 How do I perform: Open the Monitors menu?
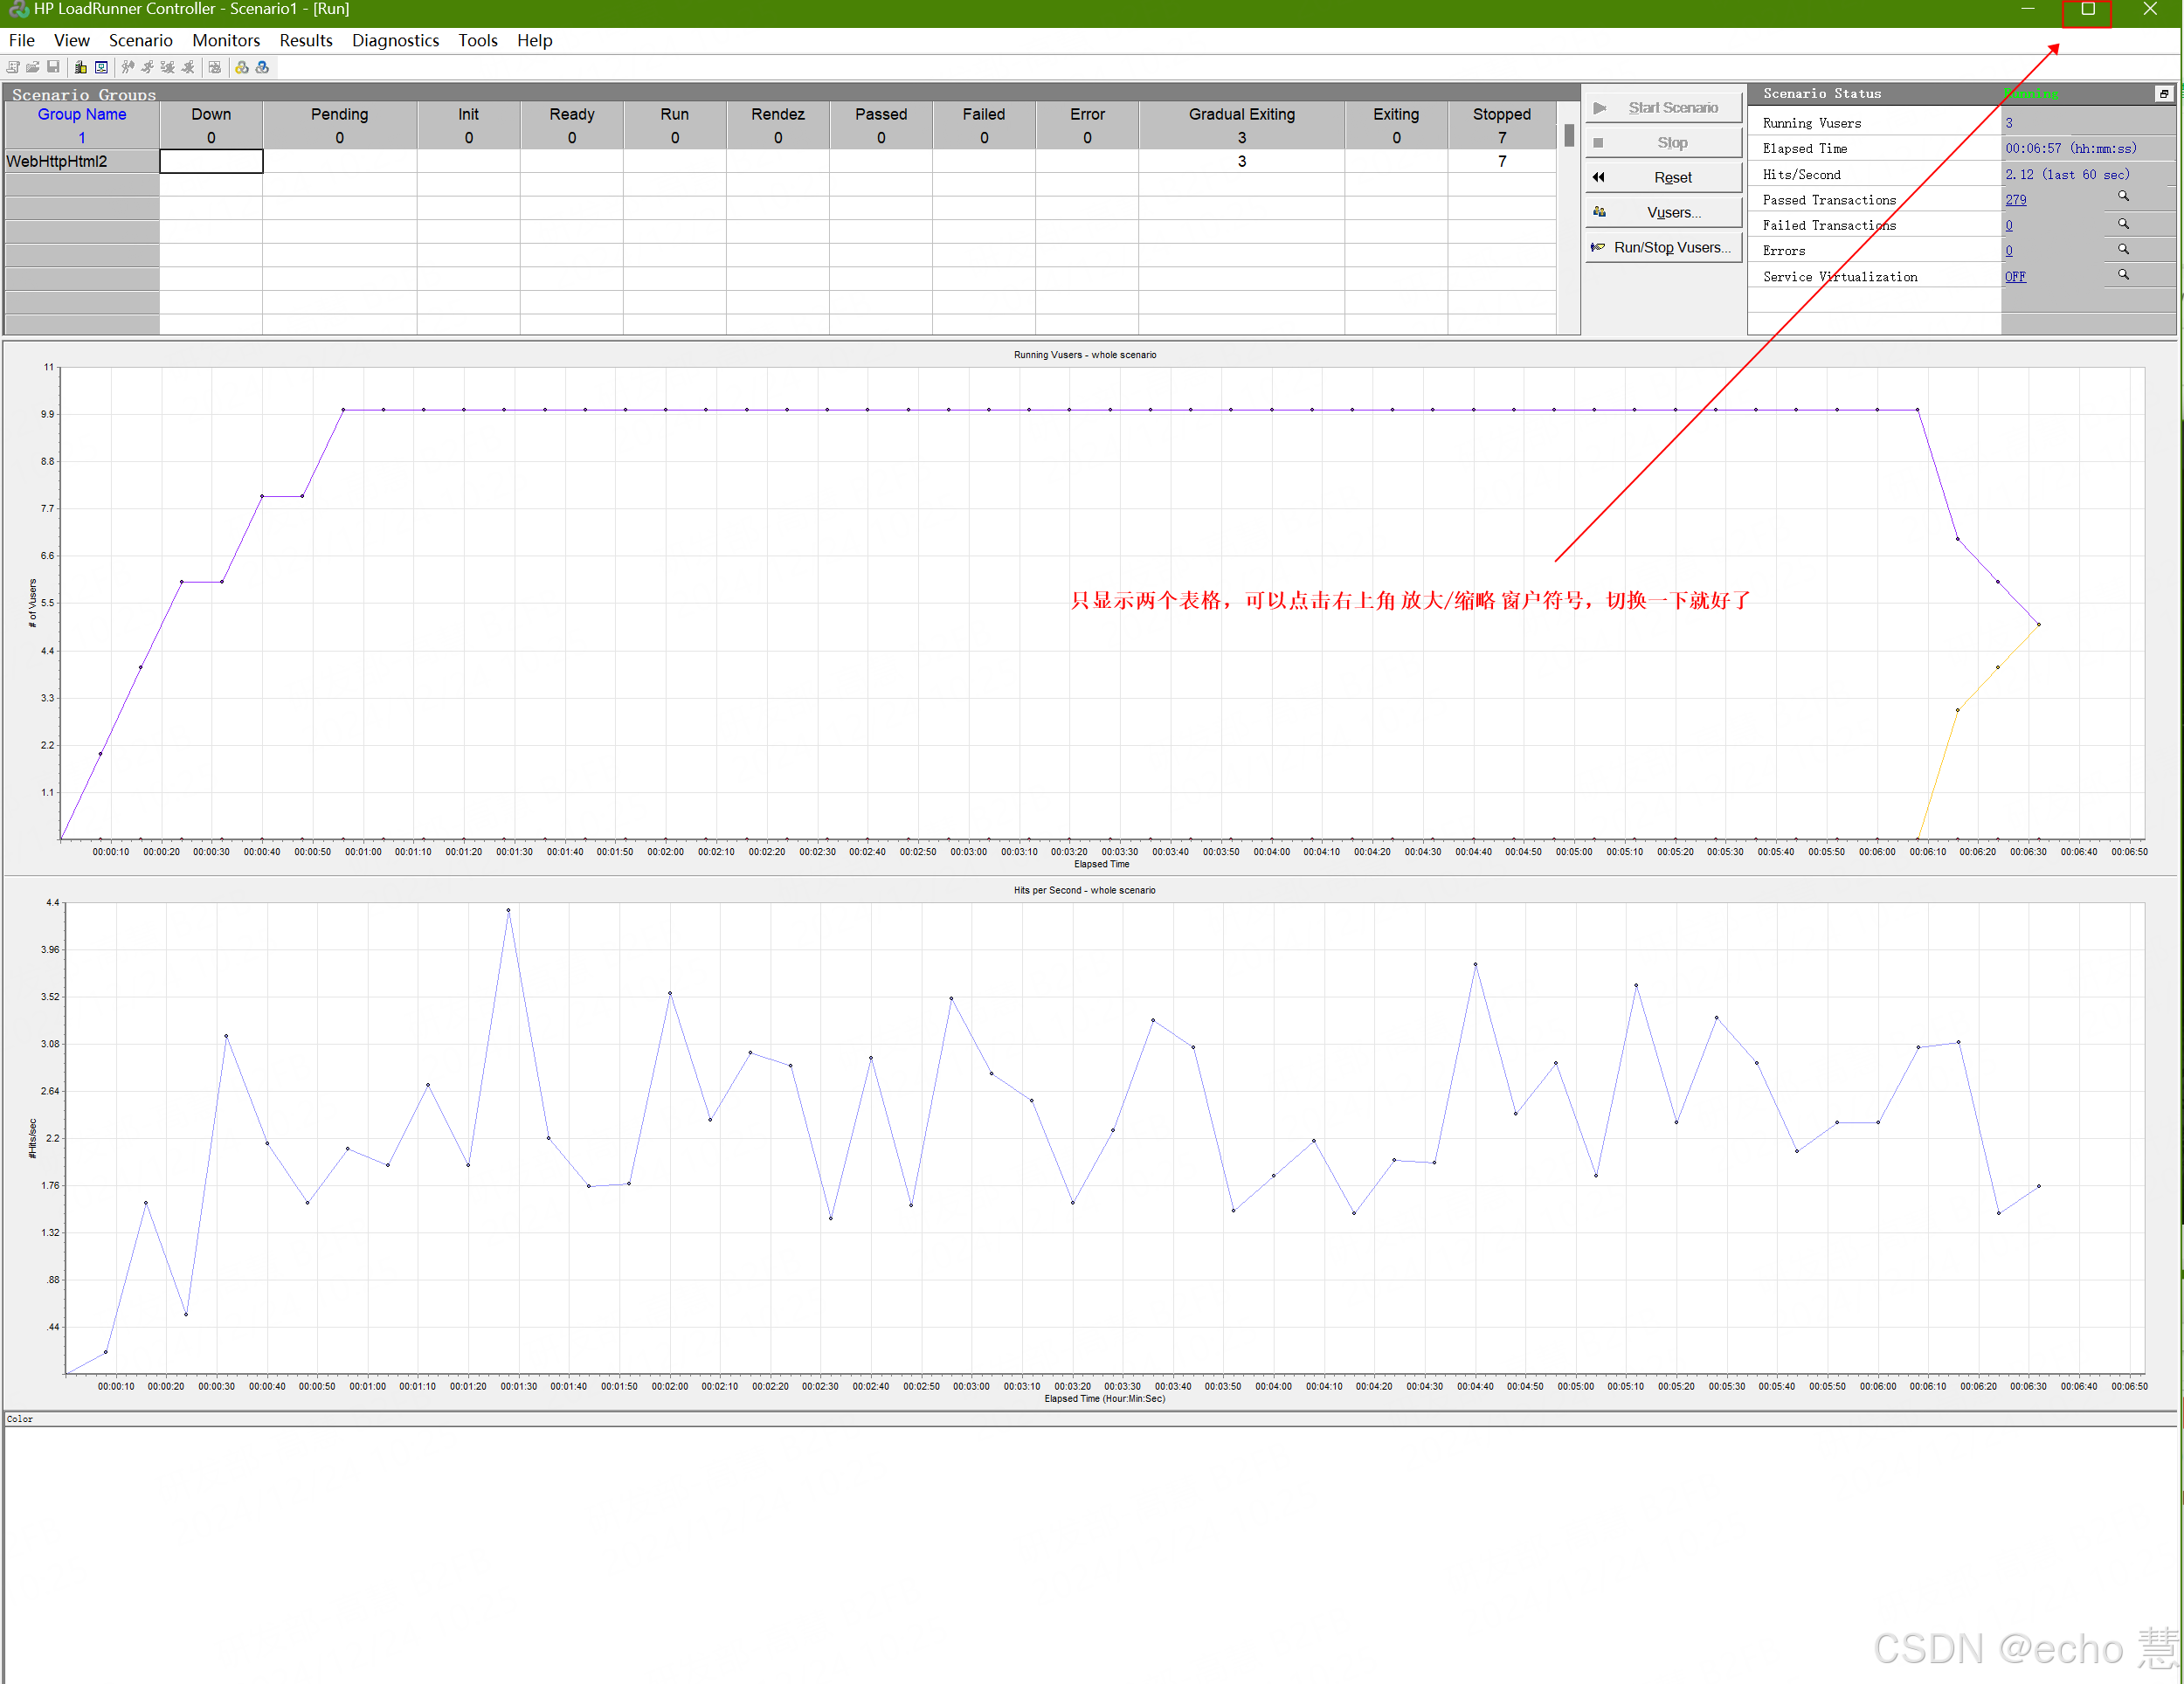tap(226, 41)
